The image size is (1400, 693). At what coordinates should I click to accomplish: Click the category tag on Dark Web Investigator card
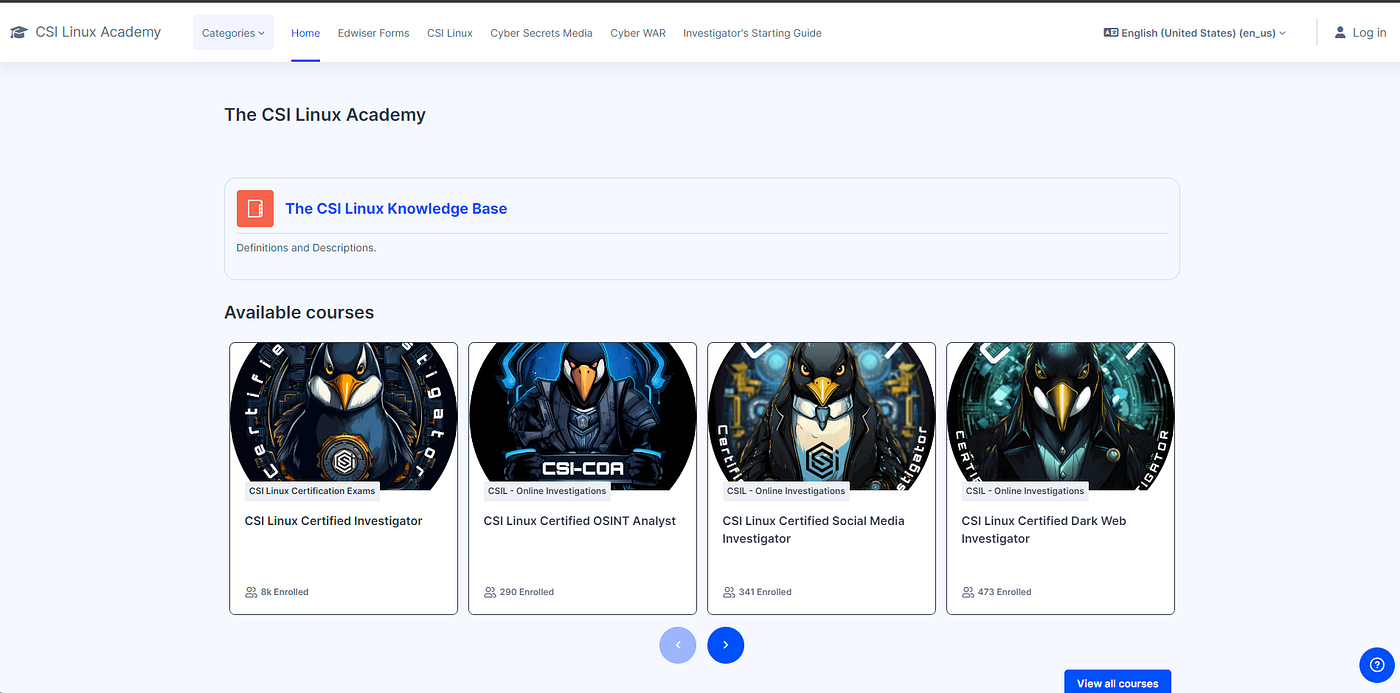[x=1025, y=491]
